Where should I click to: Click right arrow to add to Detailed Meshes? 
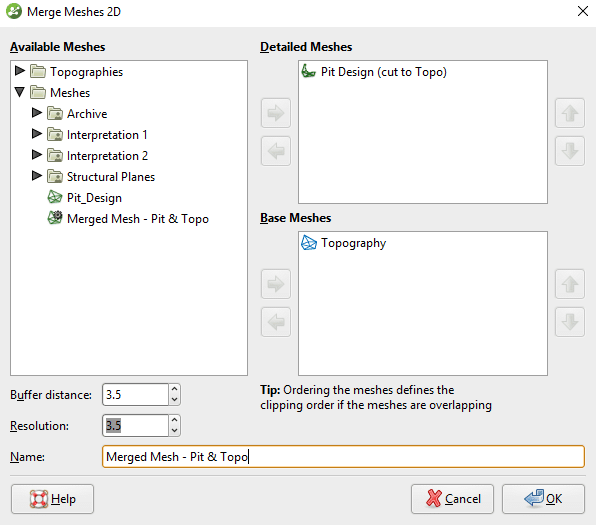coord(276,113)
